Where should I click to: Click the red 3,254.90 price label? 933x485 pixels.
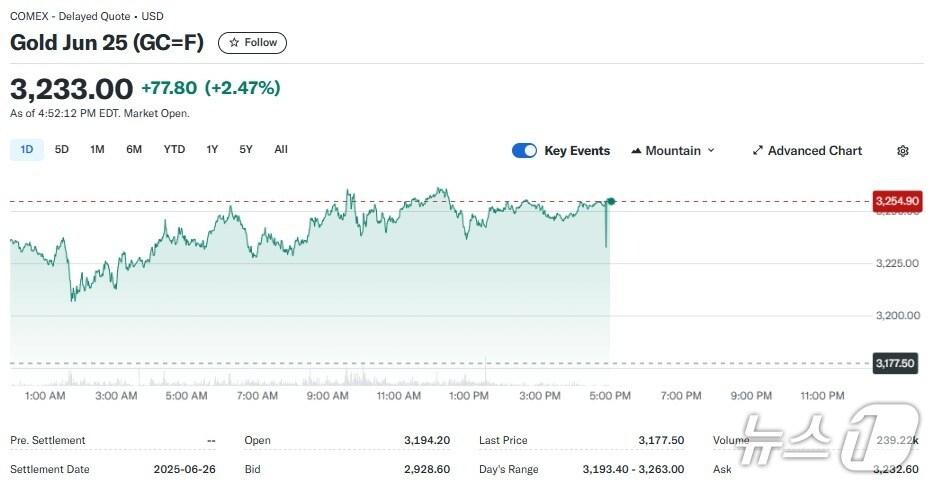click(896, 202)
